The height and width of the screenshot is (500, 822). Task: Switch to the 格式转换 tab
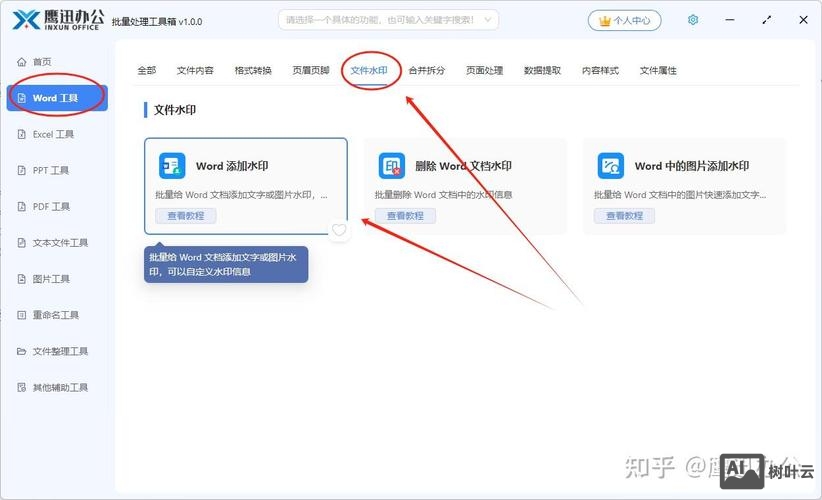point(253,70)
